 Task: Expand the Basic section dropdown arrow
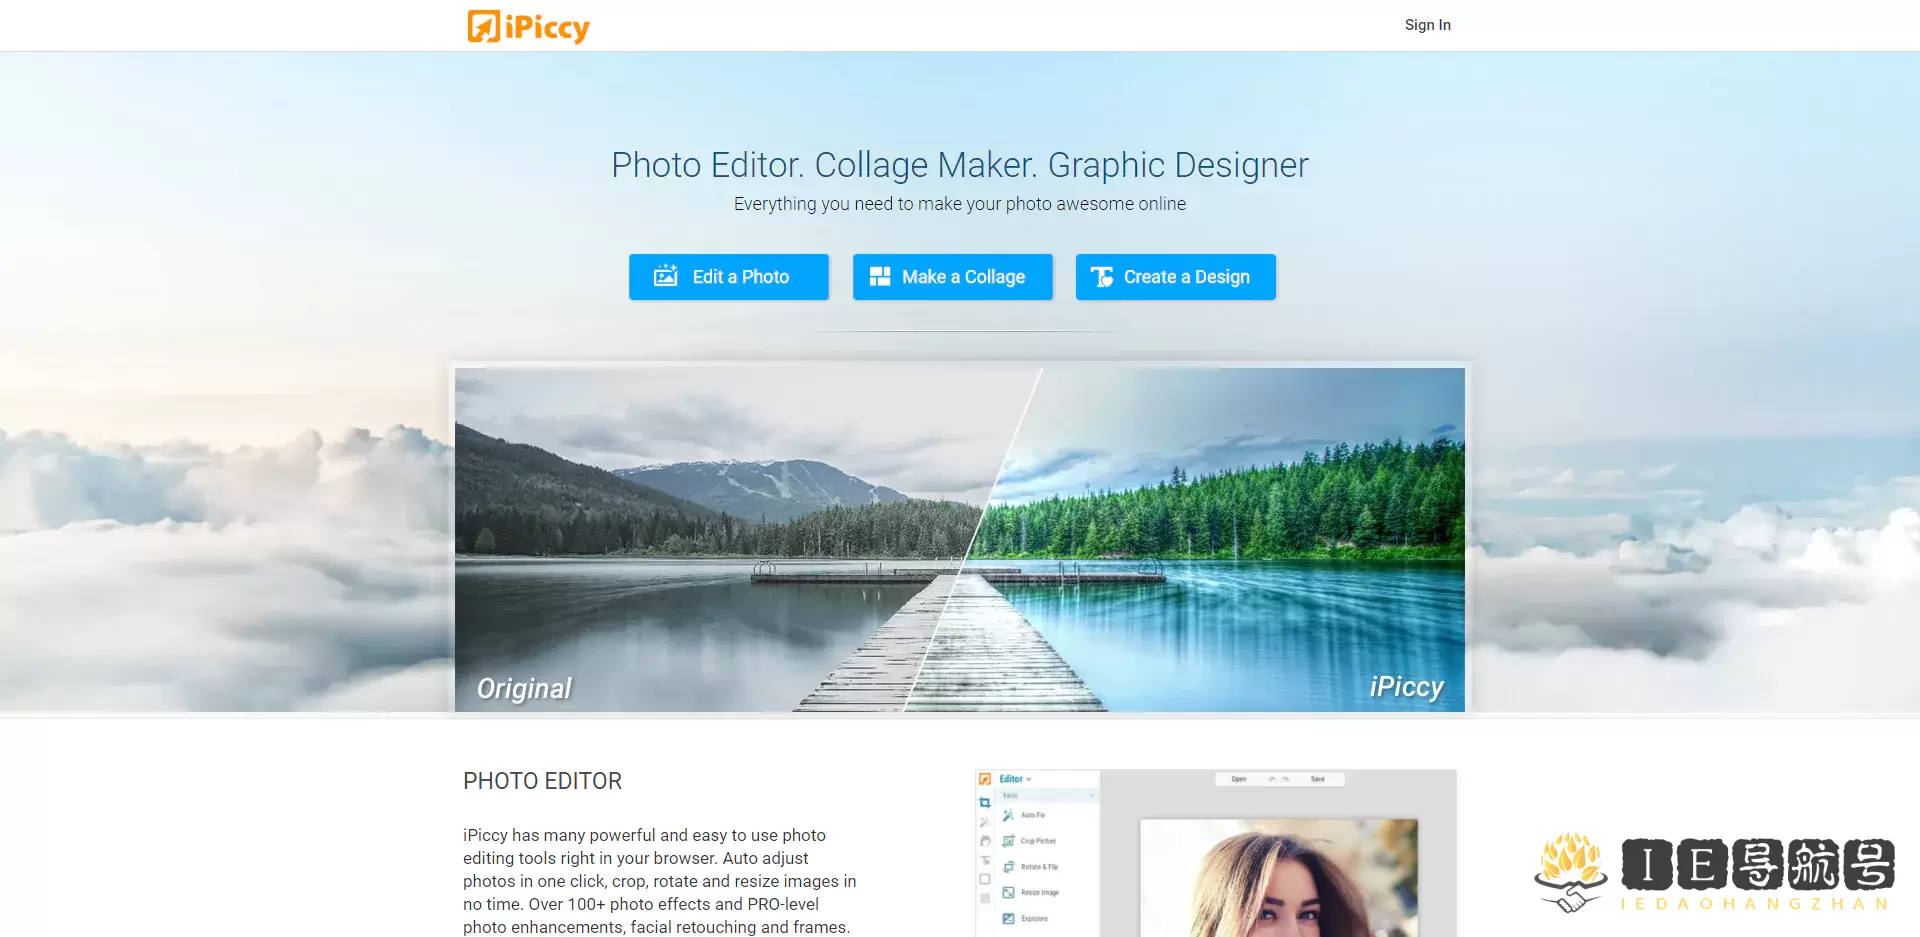coord(1092,796)
